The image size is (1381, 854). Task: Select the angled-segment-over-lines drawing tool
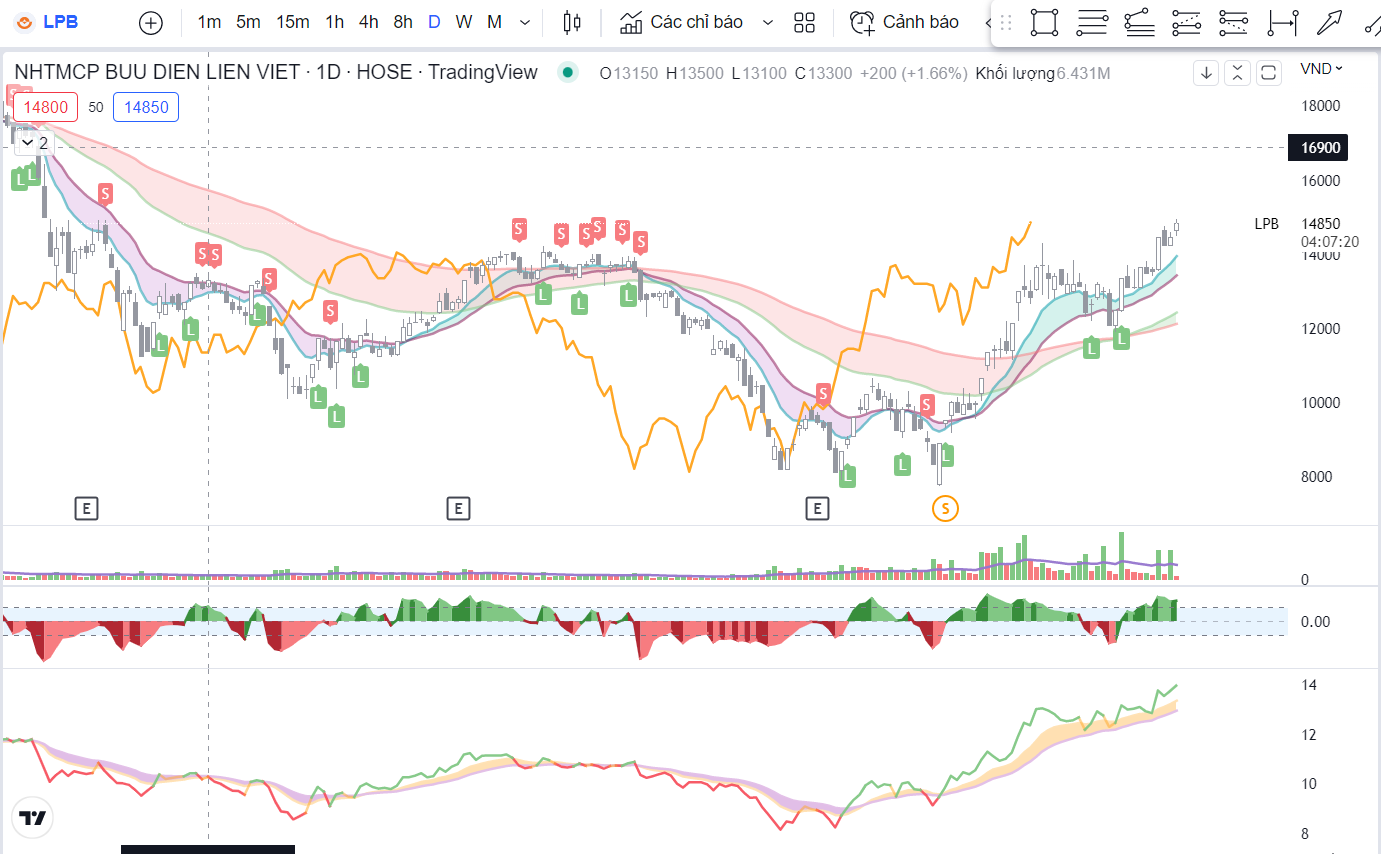pyautogui.click(x=1139, y=22)
